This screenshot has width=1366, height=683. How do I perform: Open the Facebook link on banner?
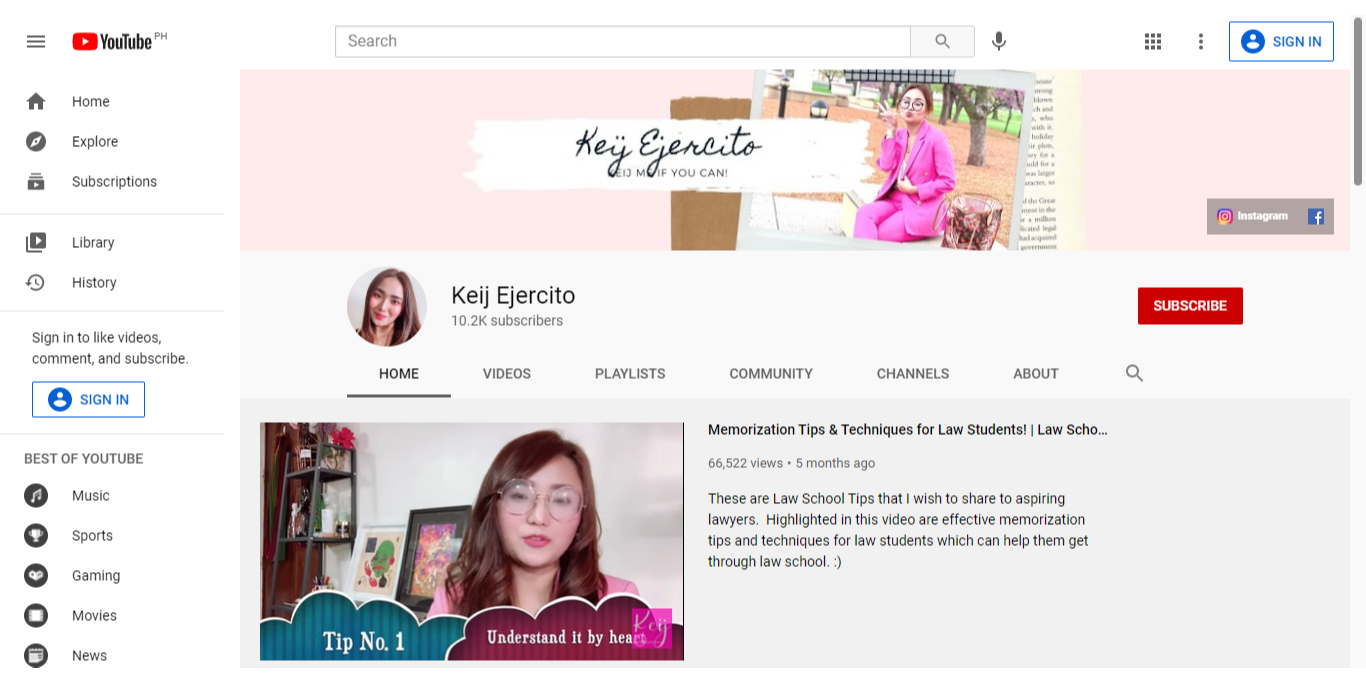[1316, 216]
